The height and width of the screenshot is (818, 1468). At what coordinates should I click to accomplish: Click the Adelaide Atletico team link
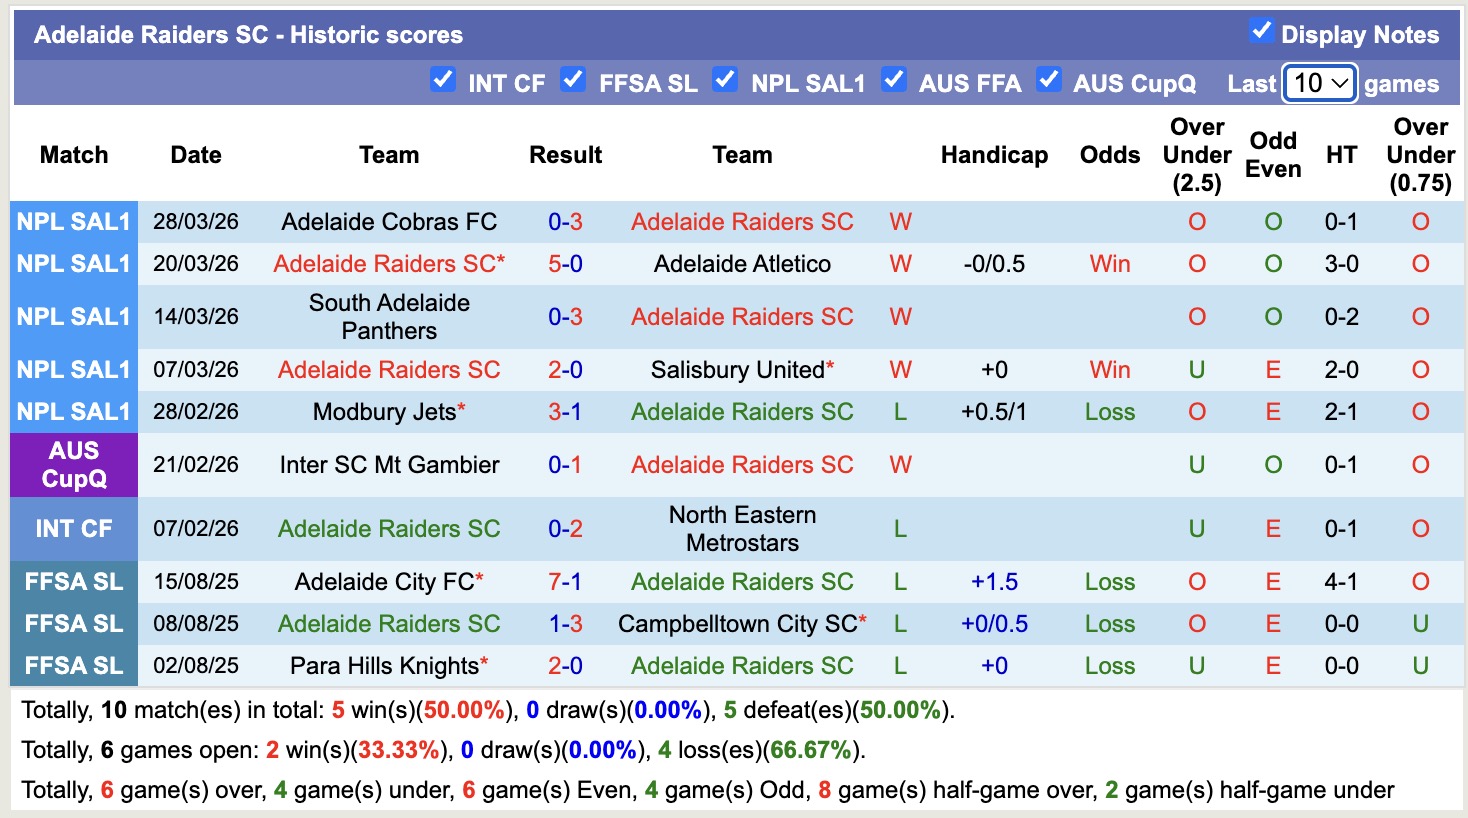742,264
